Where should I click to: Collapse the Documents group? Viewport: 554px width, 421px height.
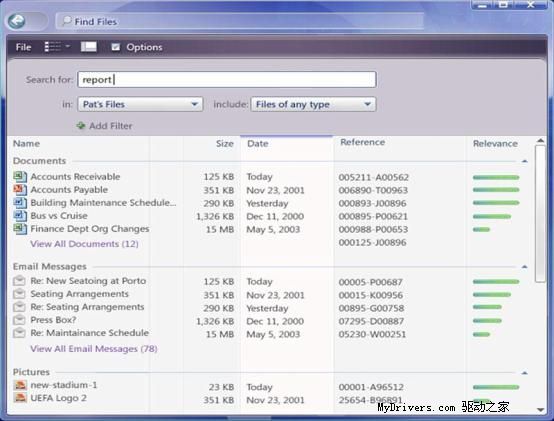coord(525,161)
